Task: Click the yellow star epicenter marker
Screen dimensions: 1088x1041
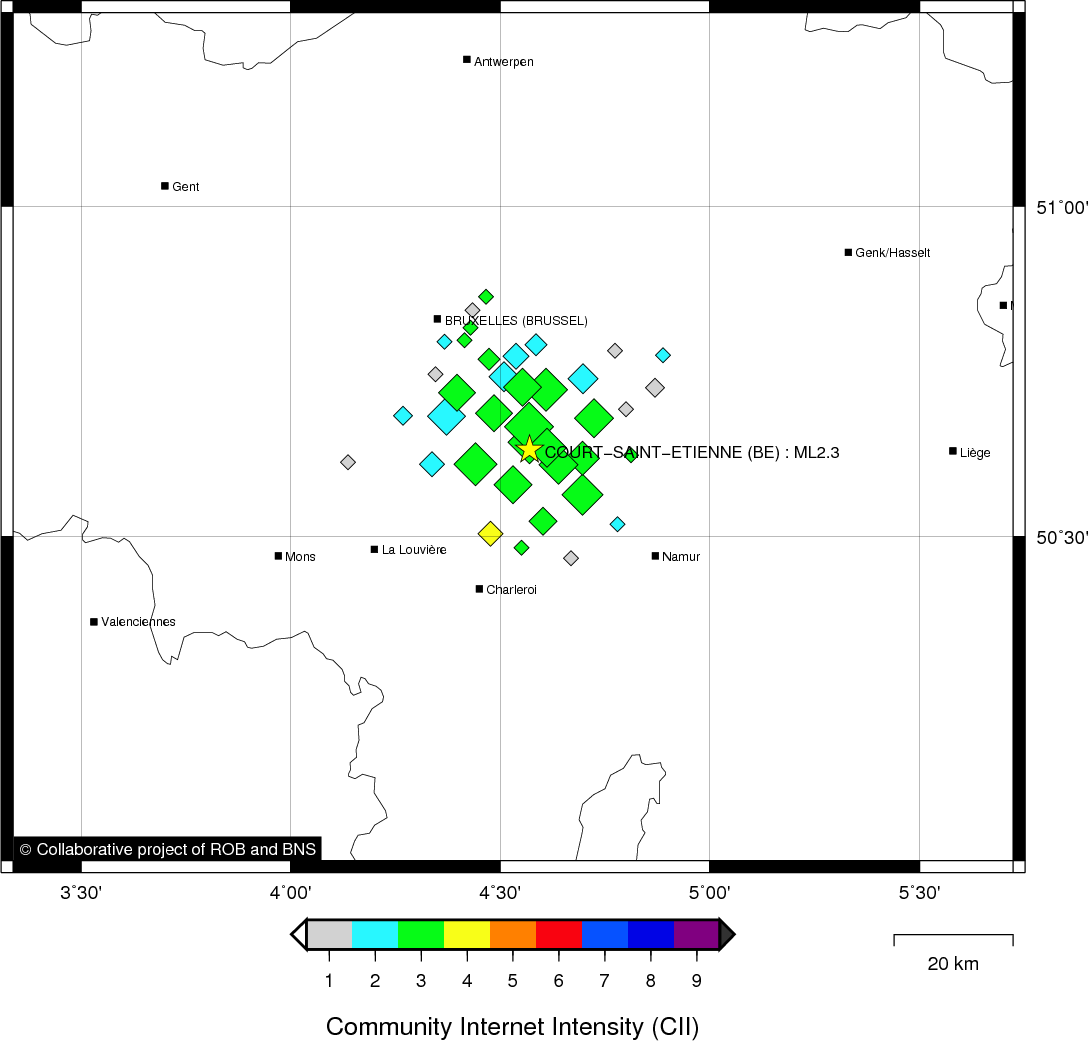Action: (x=529, y=450)
